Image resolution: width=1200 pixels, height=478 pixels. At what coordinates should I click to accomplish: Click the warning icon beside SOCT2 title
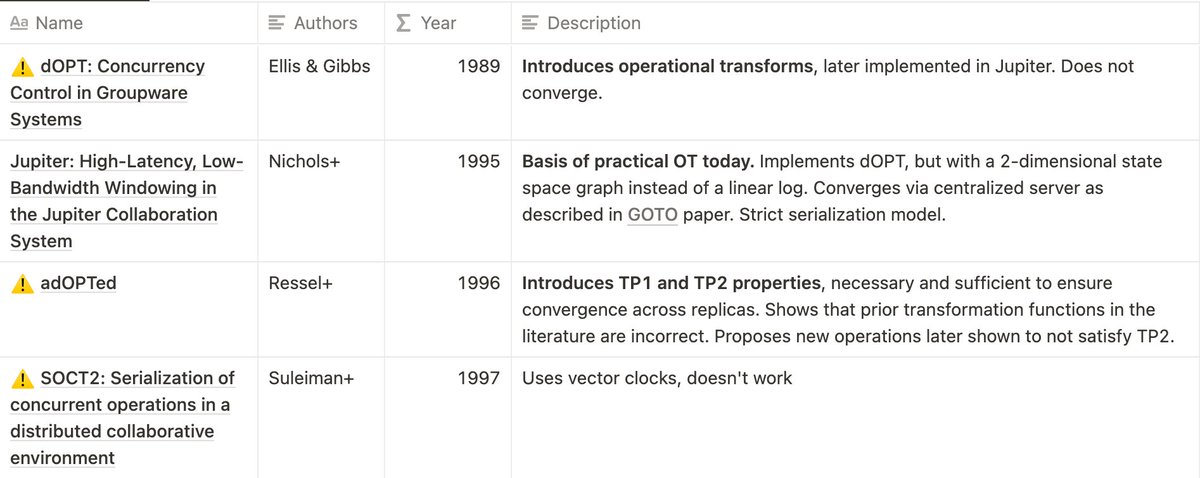pos(21,379)
